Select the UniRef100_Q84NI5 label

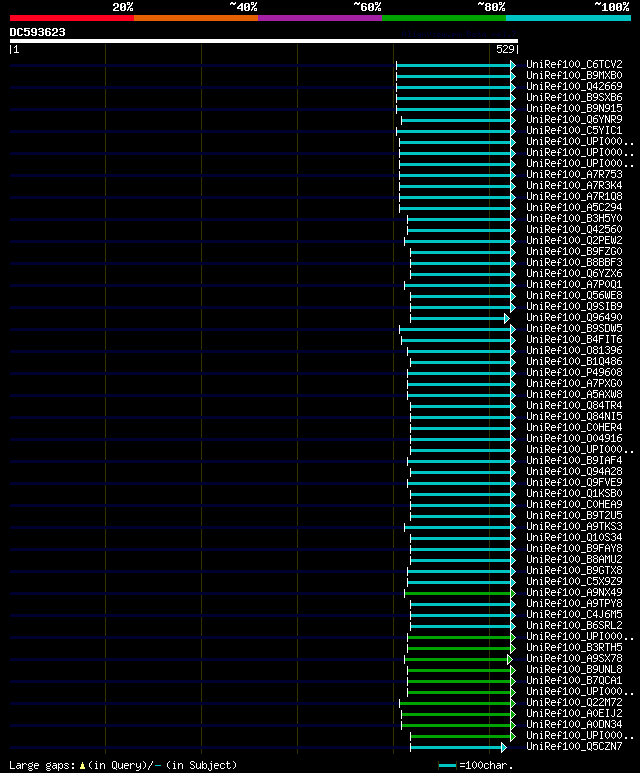point(574,417)
